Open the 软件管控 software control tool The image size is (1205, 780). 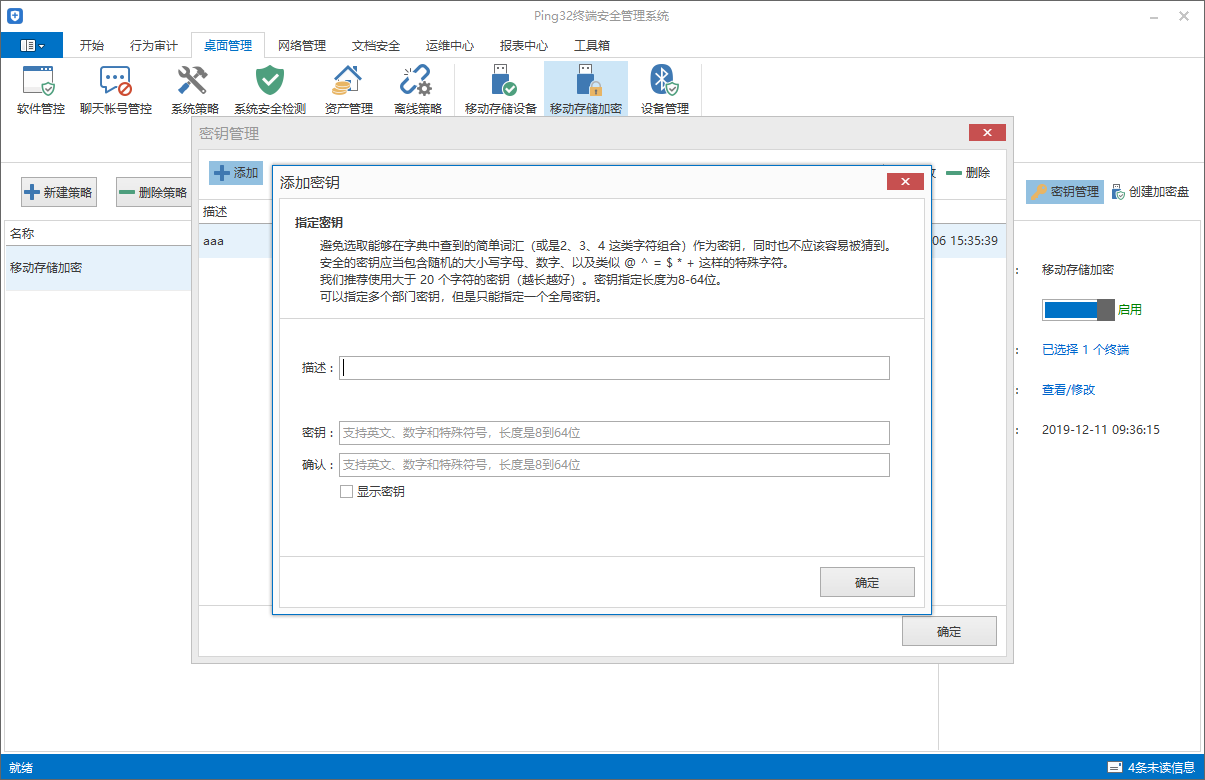(41, 90)
